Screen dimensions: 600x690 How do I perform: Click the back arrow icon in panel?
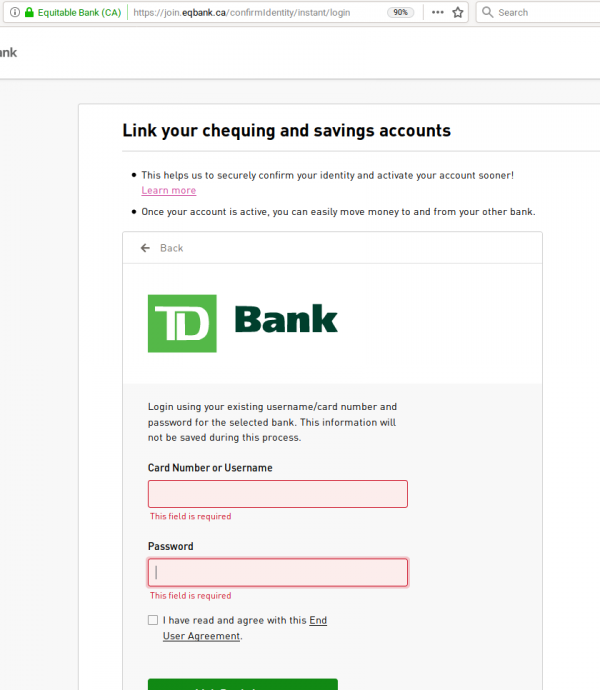[145, 248]
